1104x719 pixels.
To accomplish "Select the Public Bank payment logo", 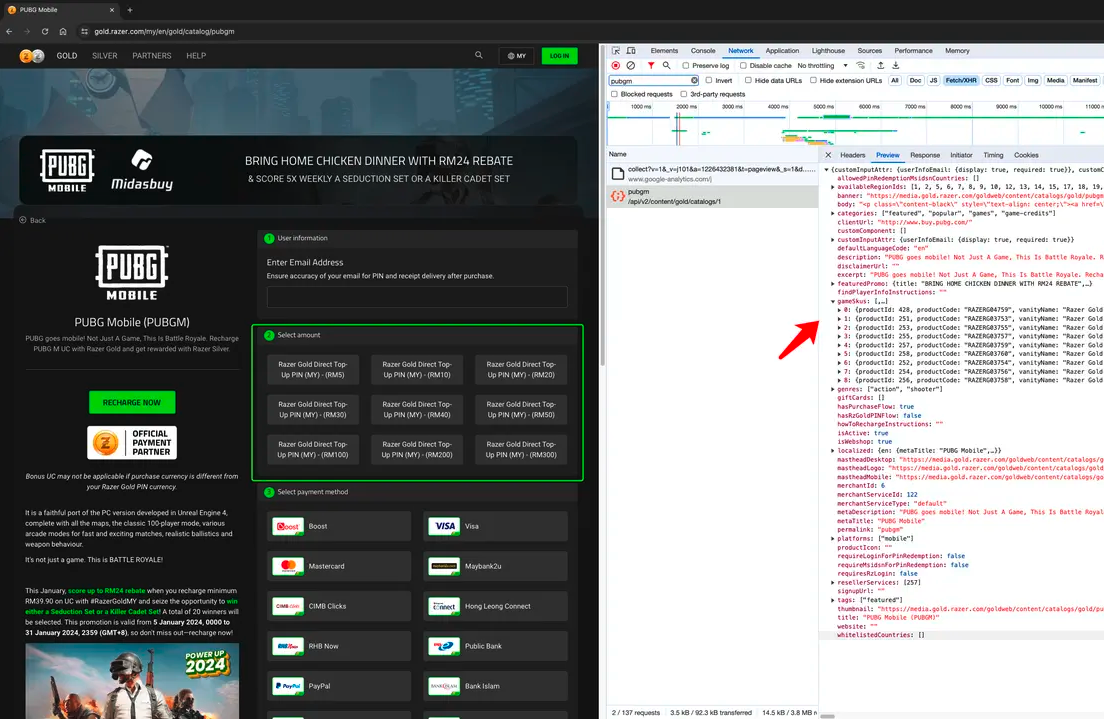I will 444,646.
